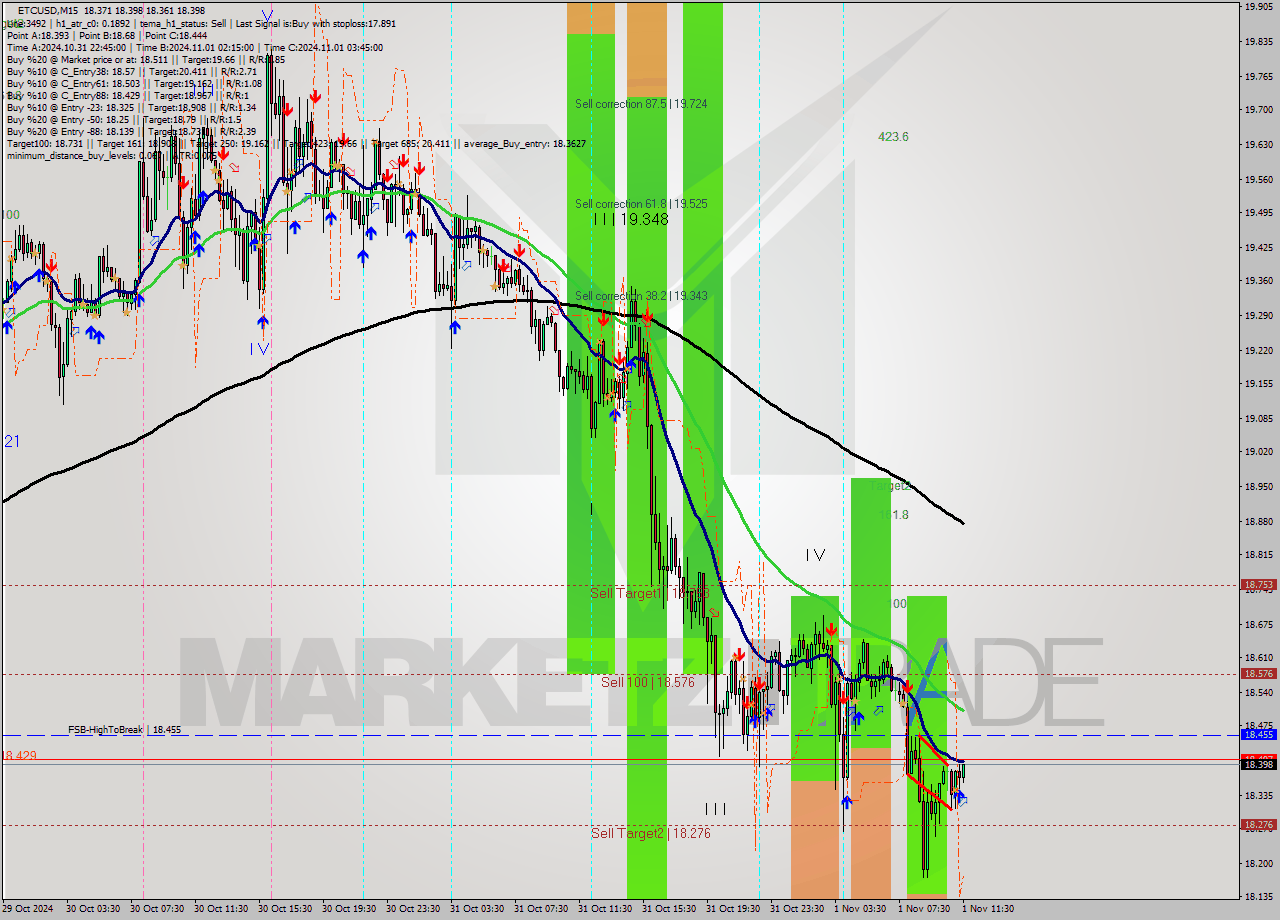Image resolution: width=1280 pixels, height=920 pixels.
Task: Click the '1 Nov 11:30' time label
Action: [989, 909]
